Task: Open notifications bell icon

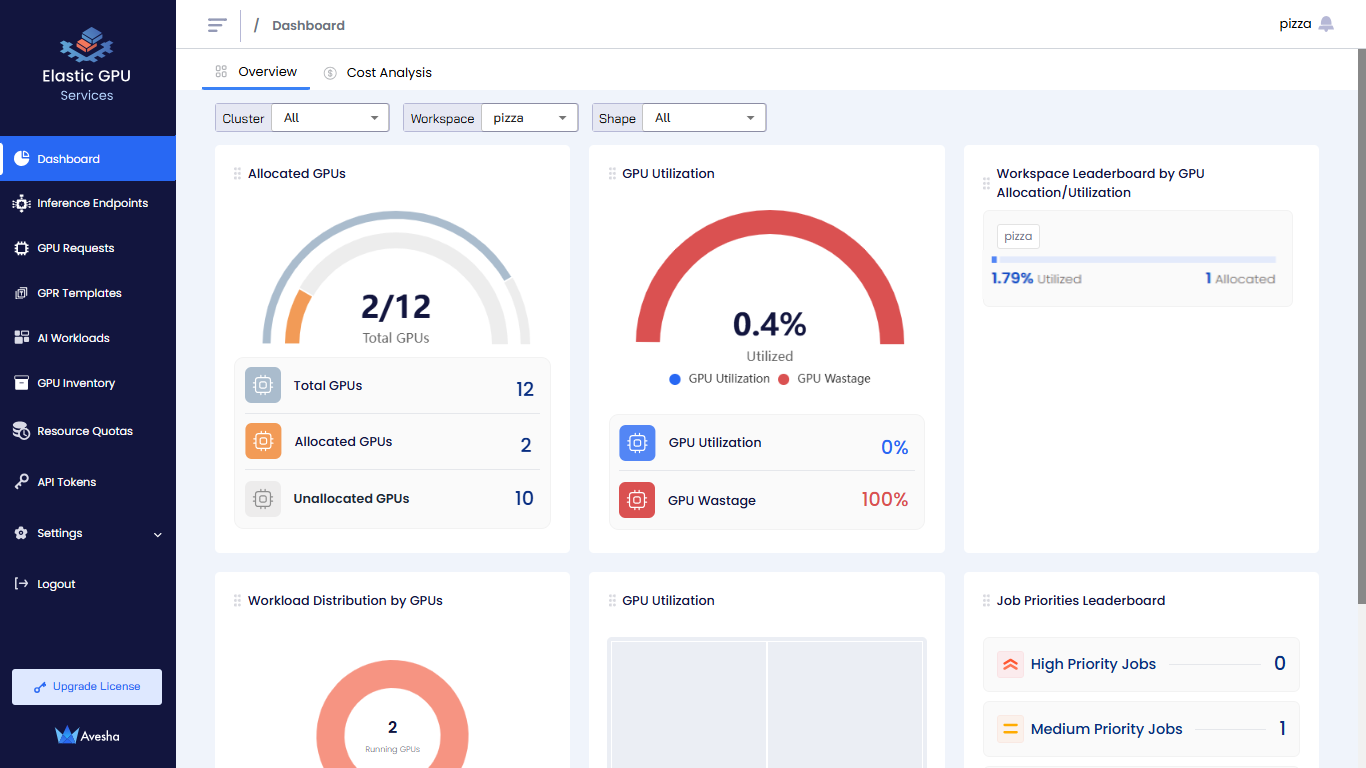Action: (x=1326, y=24)
